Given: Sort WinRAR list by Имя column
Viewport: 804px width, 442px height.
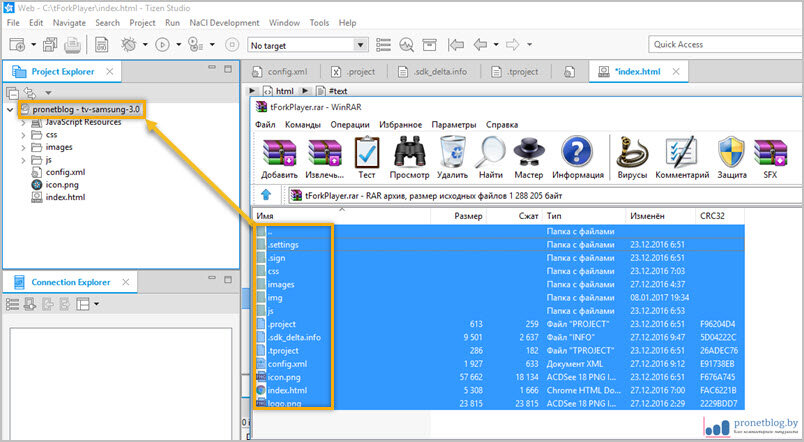Looking at the screenshot, I should [x=341, y=216].
